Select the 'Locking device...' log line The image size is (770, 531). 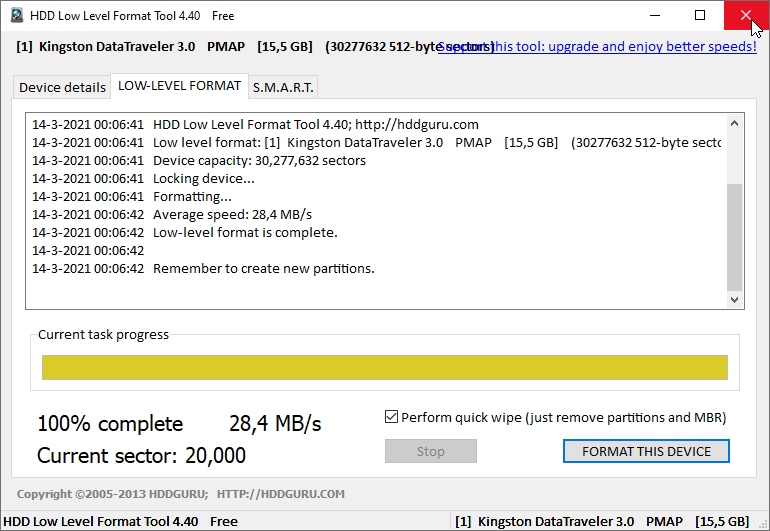(x=203, y=179)
